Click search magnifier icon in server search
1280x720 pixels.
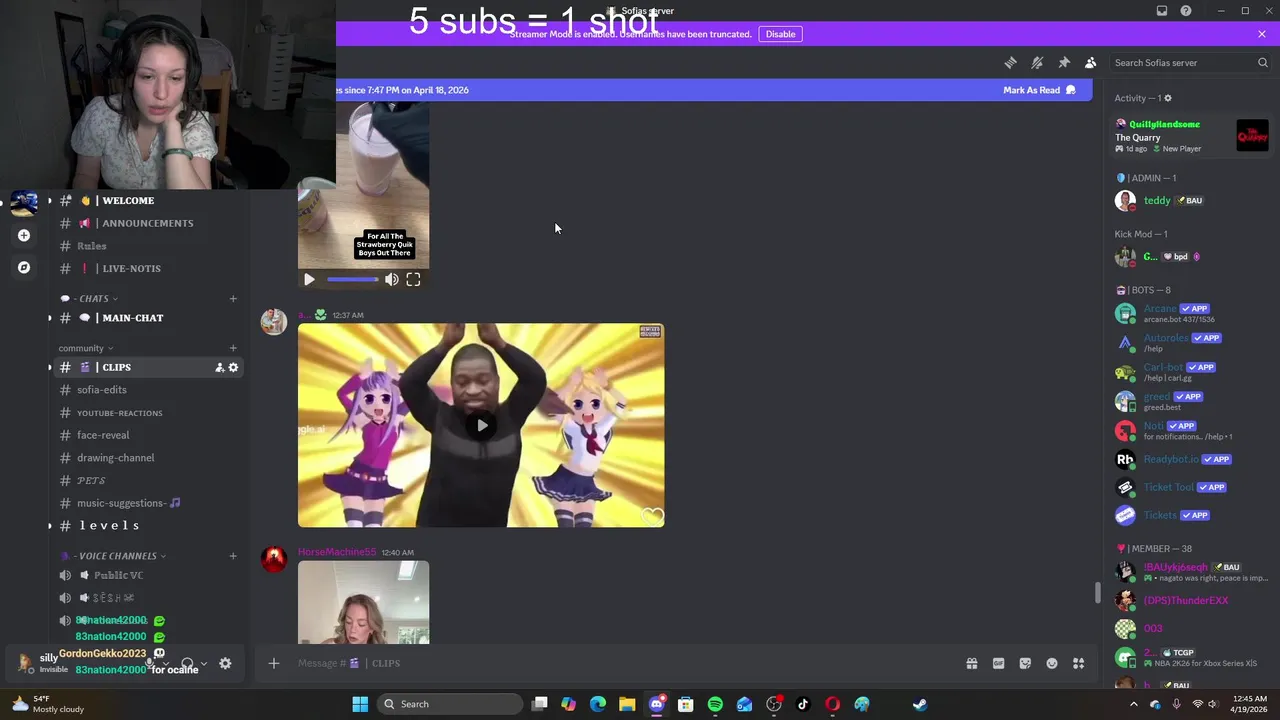1262,62
